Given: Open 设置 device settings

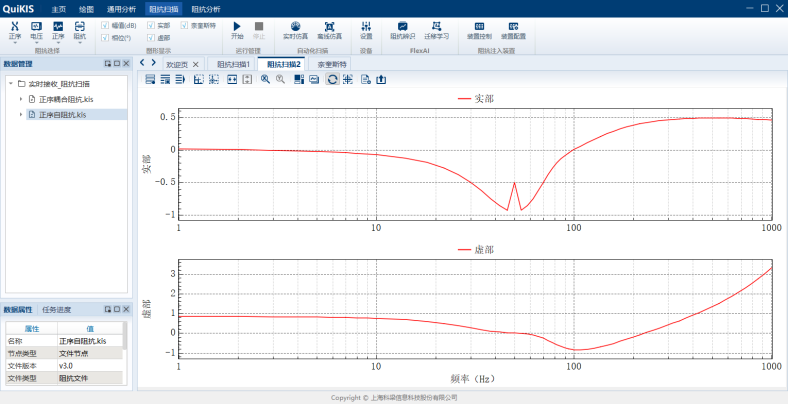Looking at the screenshot, I should pos(366,27).
